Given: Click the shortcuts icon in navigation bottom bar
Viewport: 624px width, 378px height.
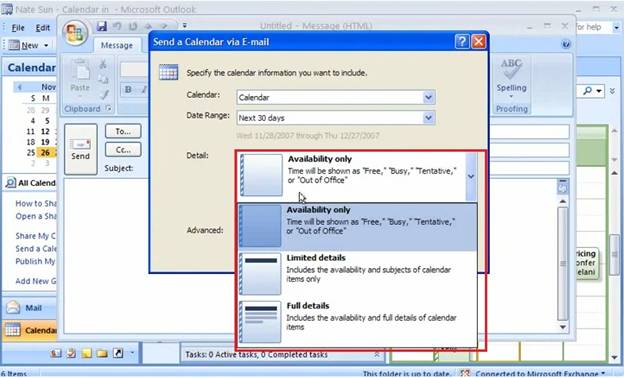Looking at the screenshot, I should click(117, 353).
